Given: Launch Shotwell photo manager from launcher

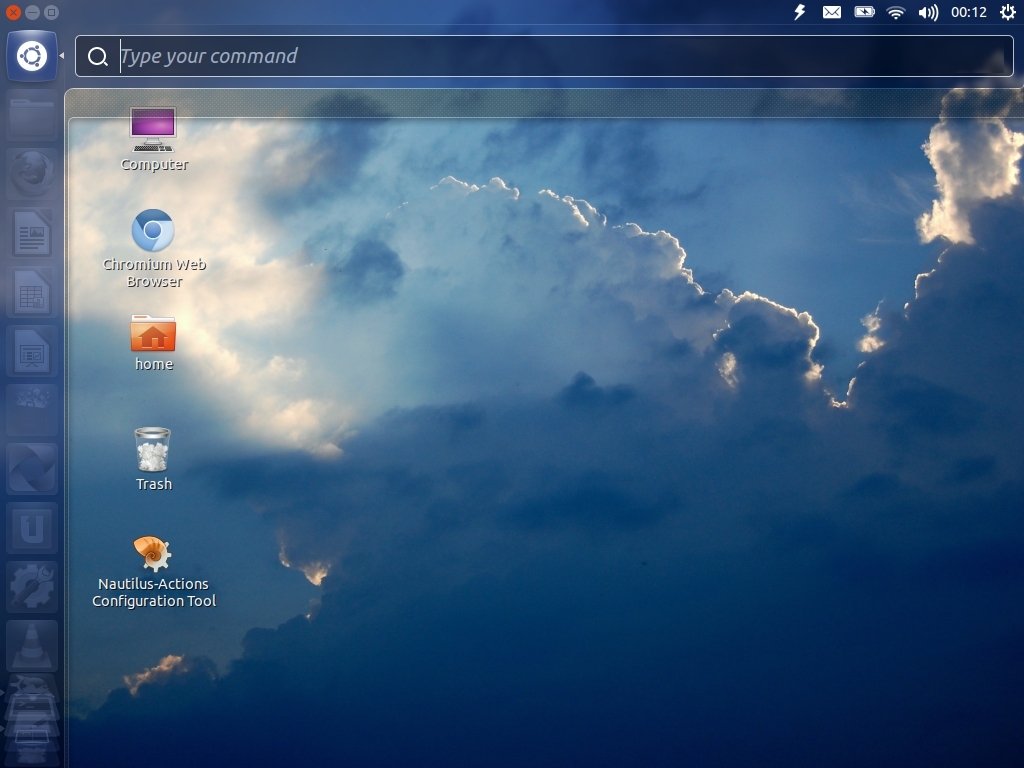Looking at the screenshot, I should 32,468.
